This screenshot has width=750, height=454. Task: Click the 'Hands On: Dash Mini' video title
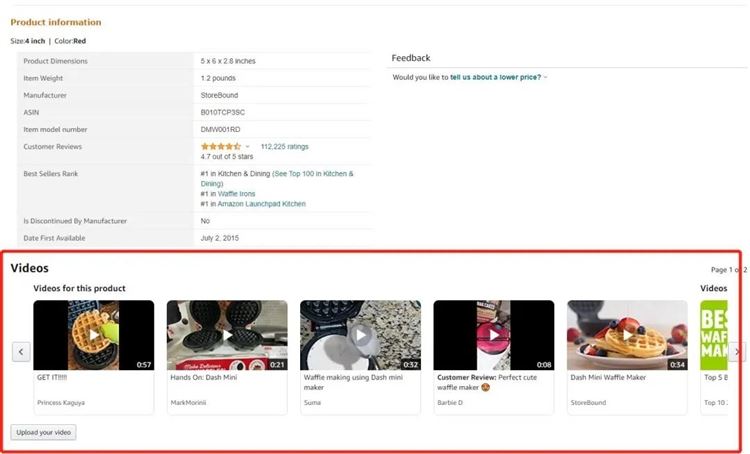[204, 377]
